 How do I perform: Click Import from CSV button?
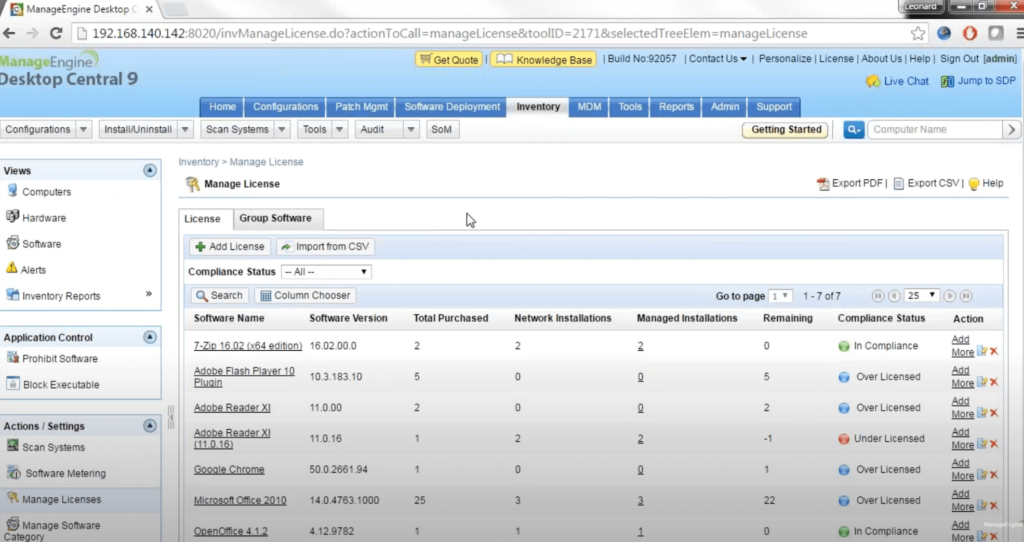[x=325, y=247]
